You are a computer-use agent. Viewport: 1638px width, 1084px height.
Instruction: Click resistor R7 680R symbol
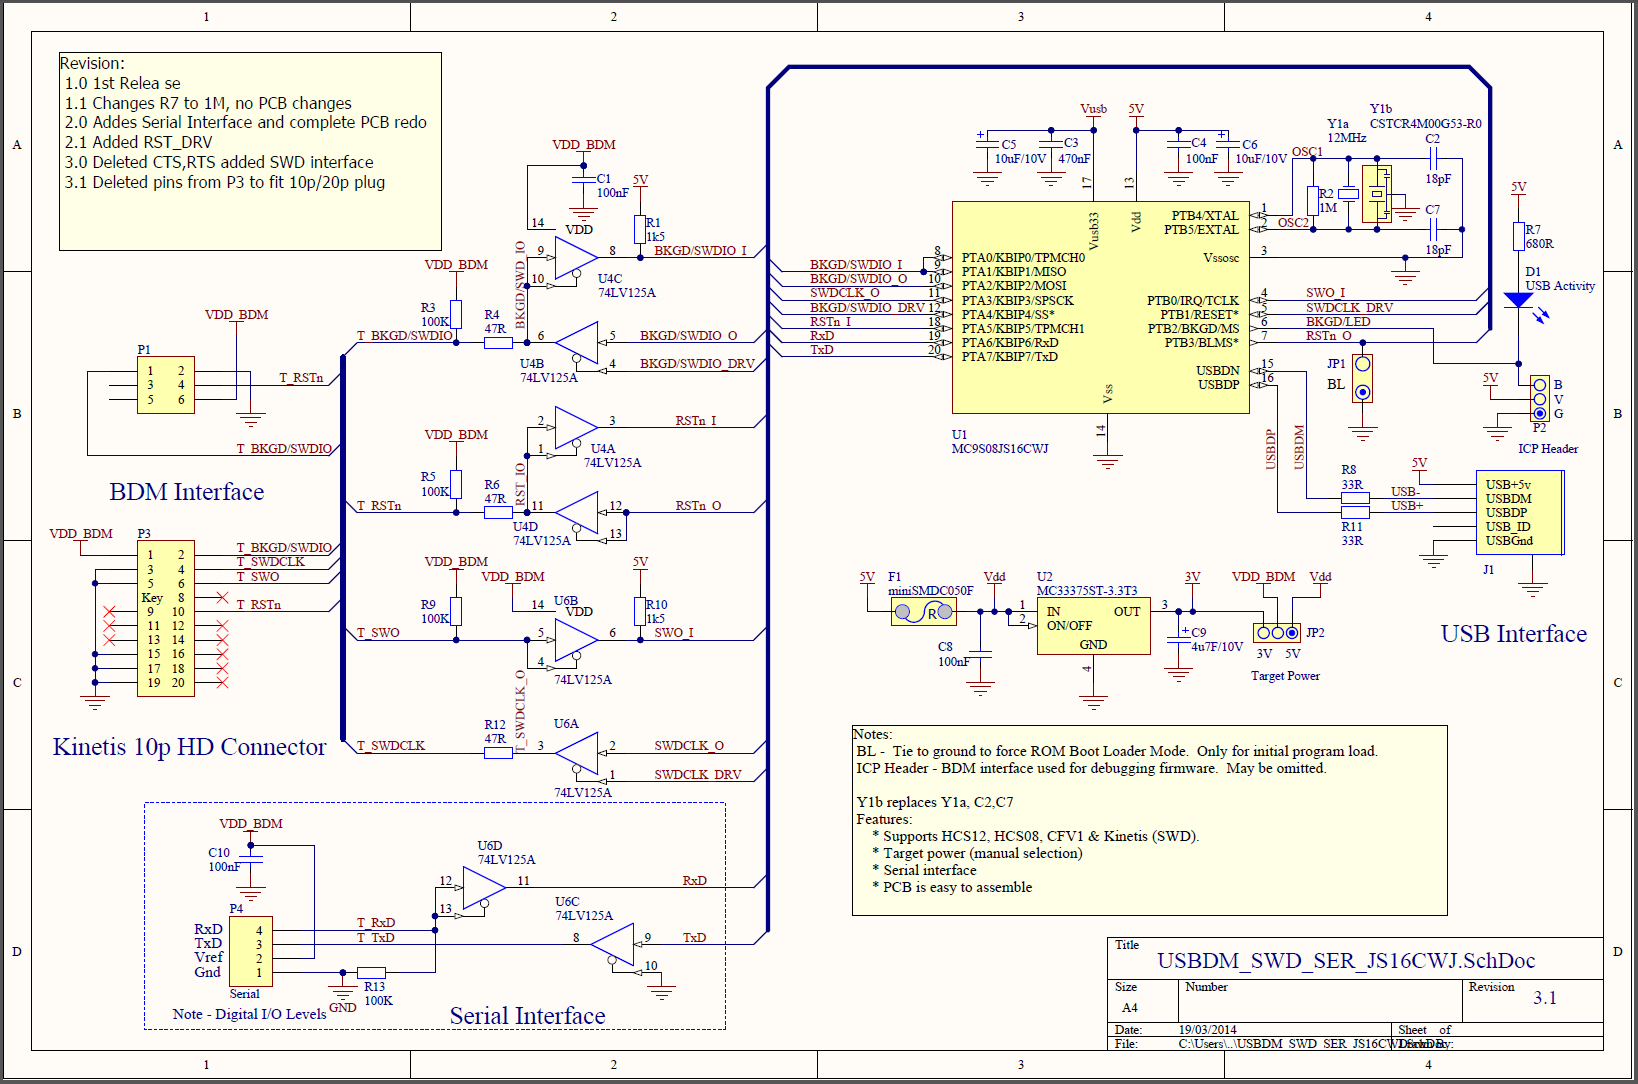point(1518,236)
